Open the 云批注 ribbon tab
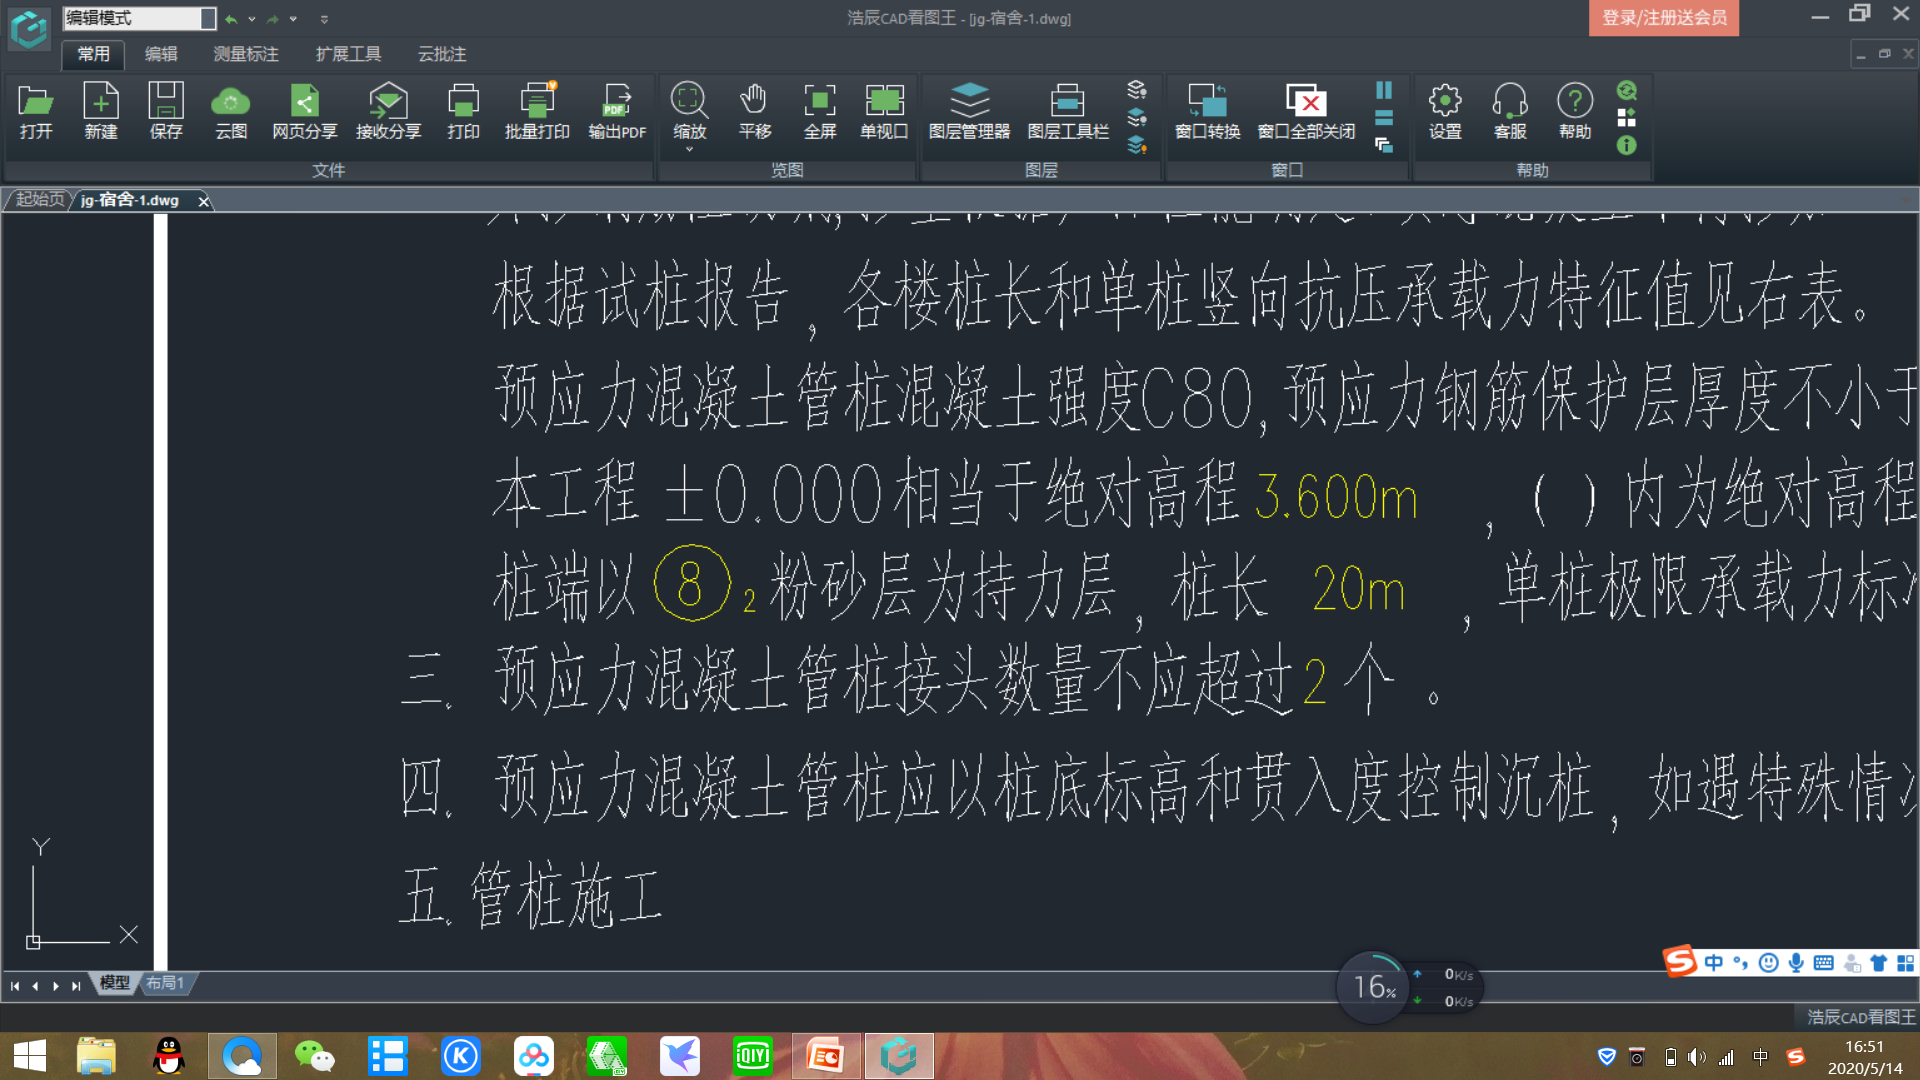The image size is (1920, 1080). coord(442,54)
